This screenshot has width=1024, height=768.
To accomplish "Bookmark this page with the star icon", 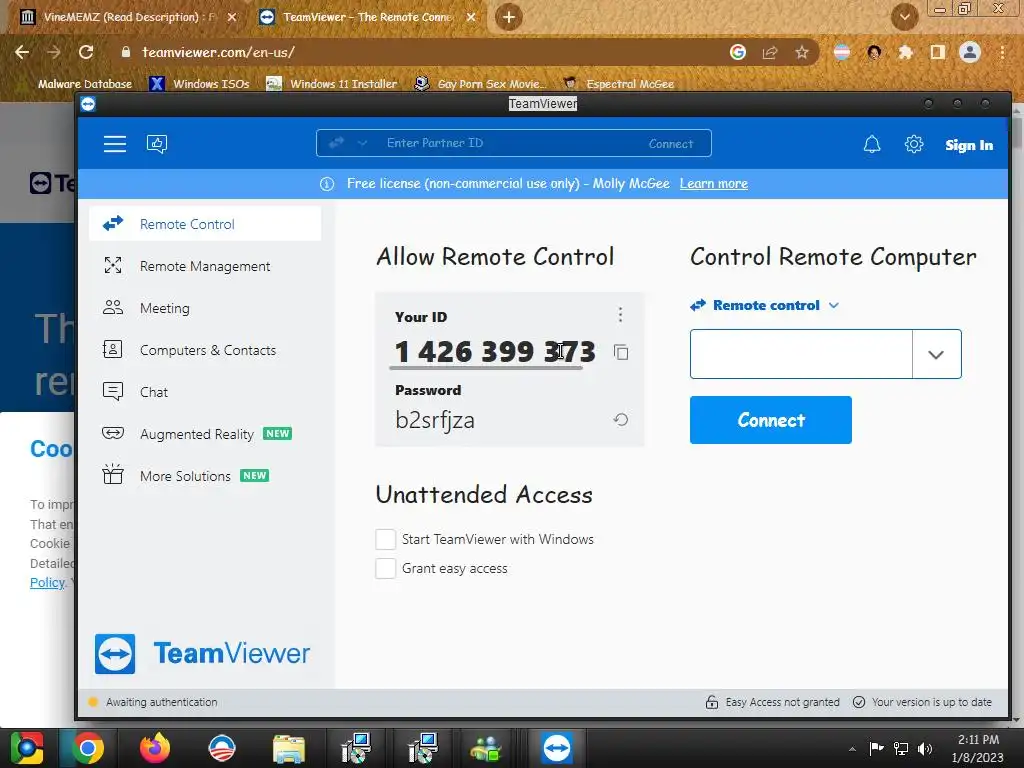I will coord(802,52).
